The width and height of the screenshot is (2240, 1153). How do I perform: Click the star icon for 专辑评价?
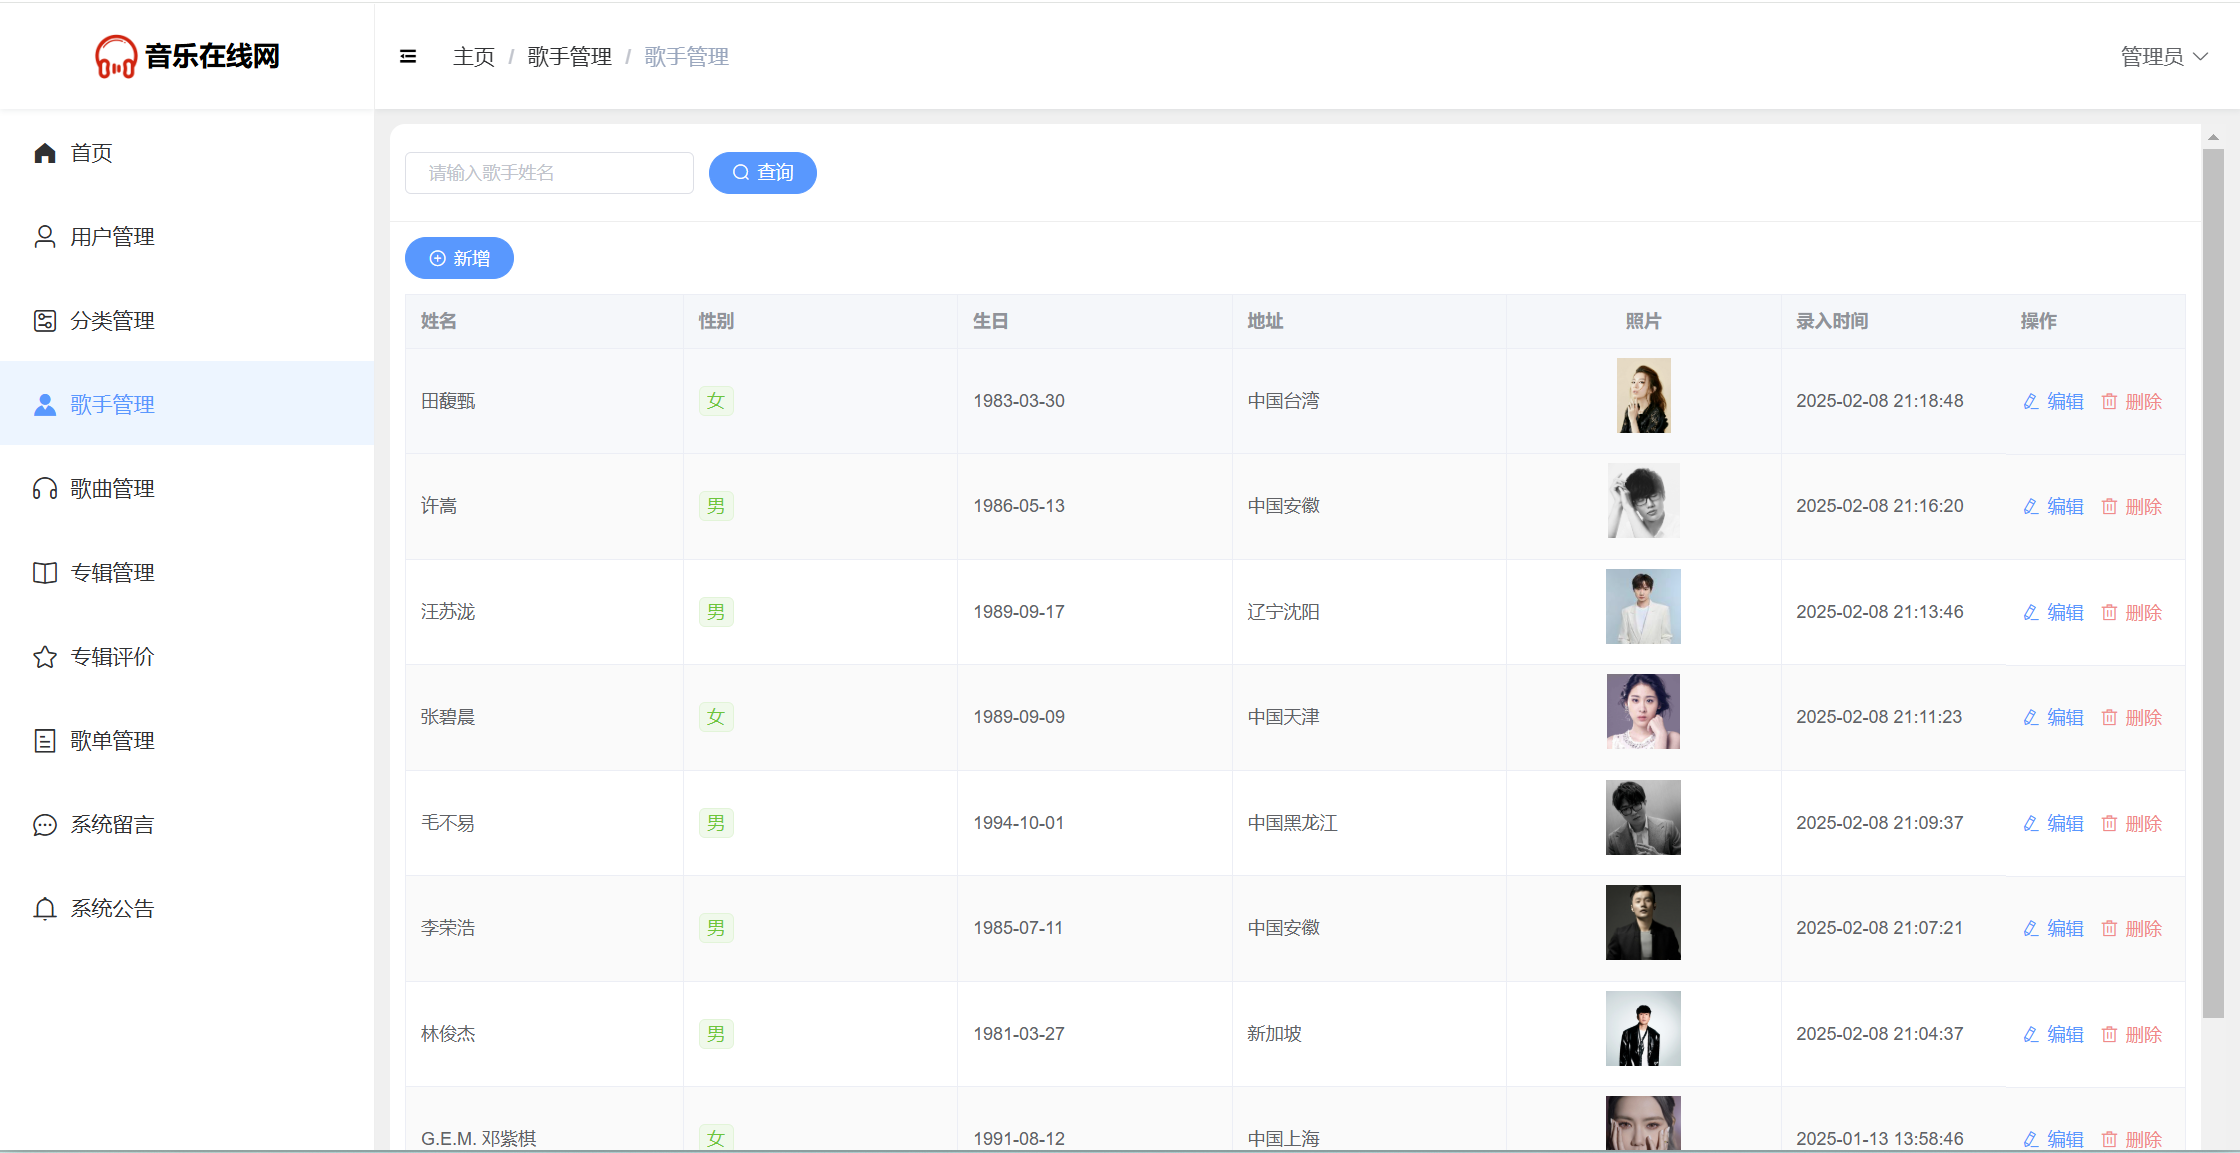tap(45, 657)
